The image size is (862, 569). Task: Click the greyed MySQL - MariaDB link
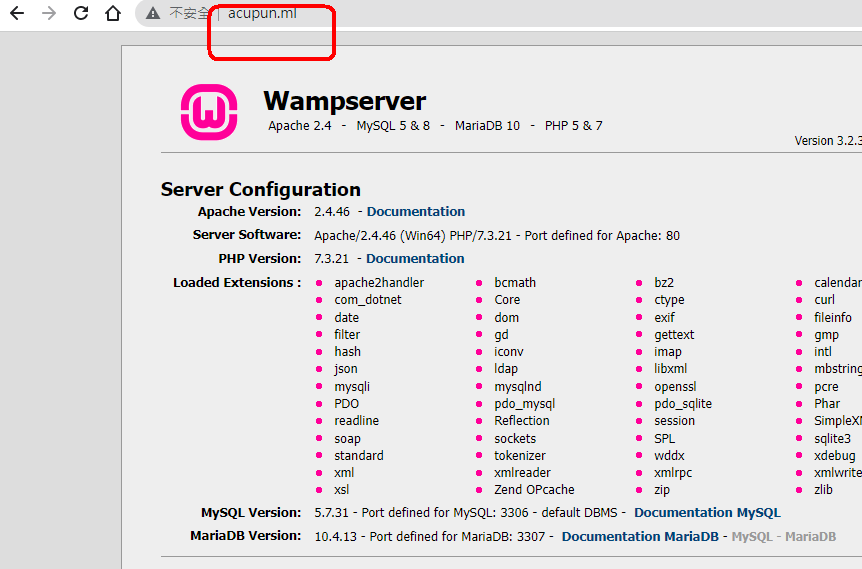click(783, 537)
